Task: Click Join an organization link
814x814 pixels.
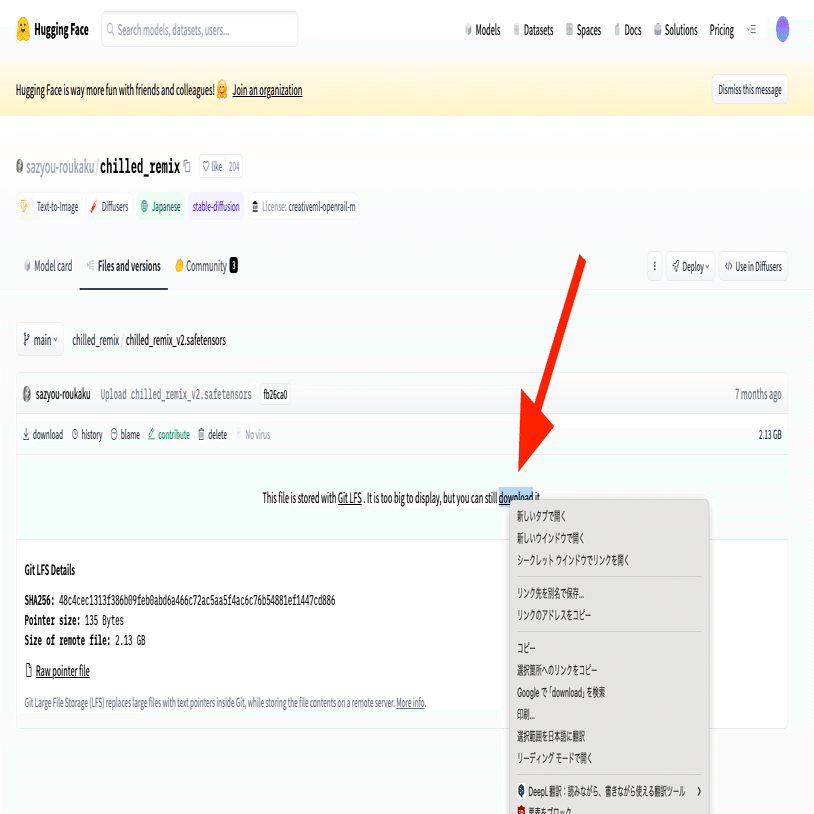Action: coord(267,90)
